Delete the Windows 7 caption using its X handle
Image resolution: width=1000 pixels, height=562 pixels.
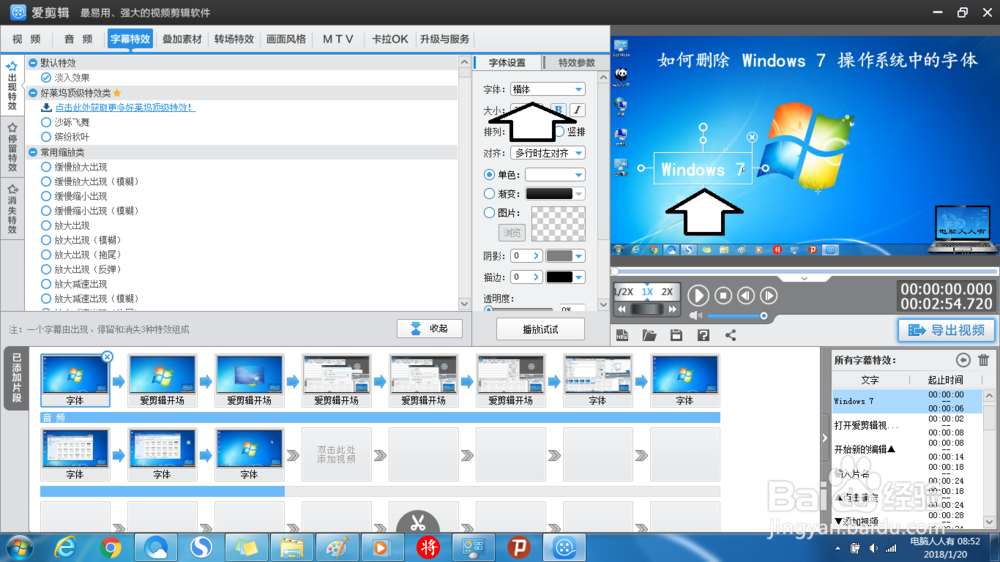752,137
